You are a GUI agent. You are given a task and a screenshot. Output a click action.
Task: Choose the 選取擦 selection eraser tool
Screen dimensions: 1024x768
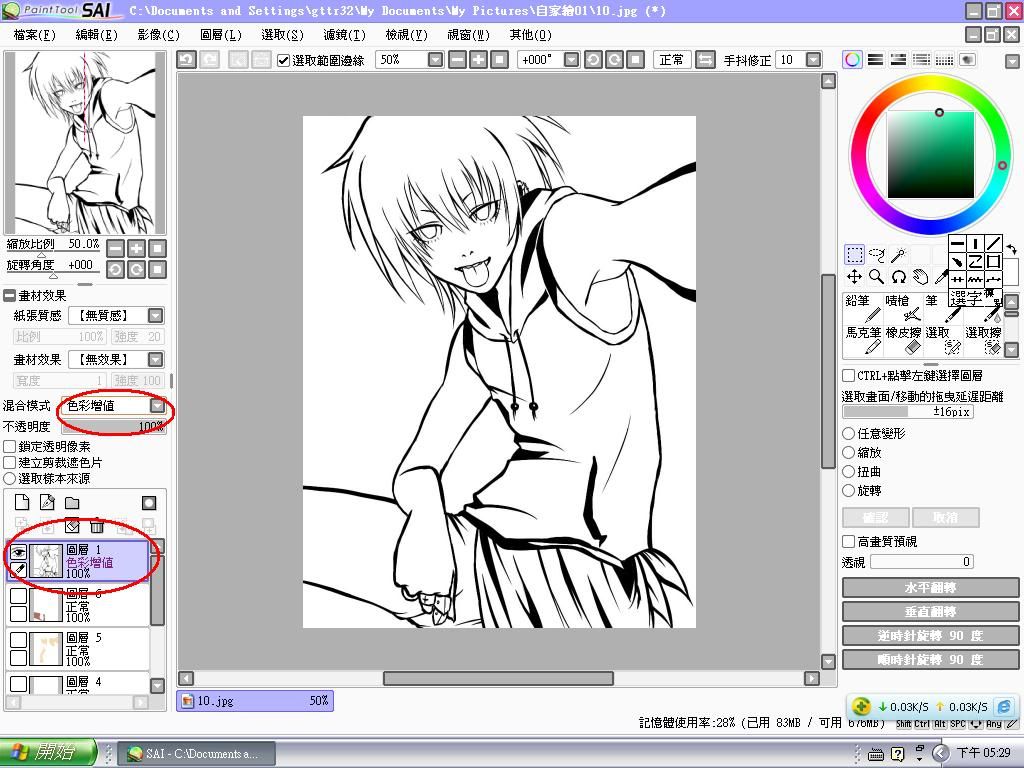[x=983, y=340]
